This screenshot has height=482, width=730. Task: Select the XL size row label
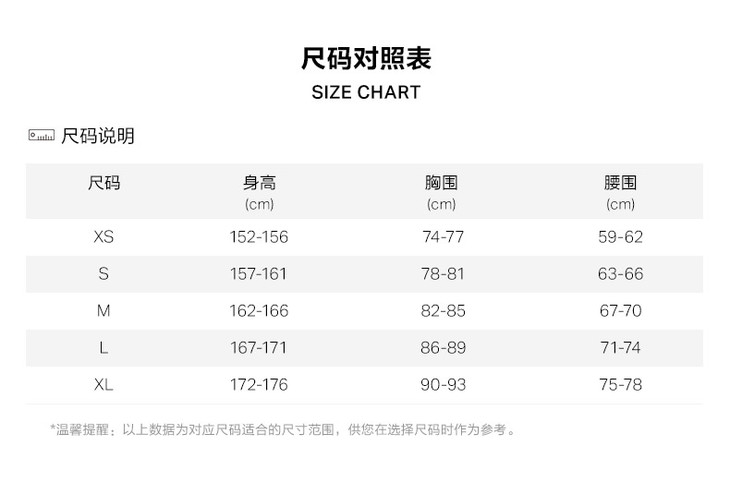104,385
